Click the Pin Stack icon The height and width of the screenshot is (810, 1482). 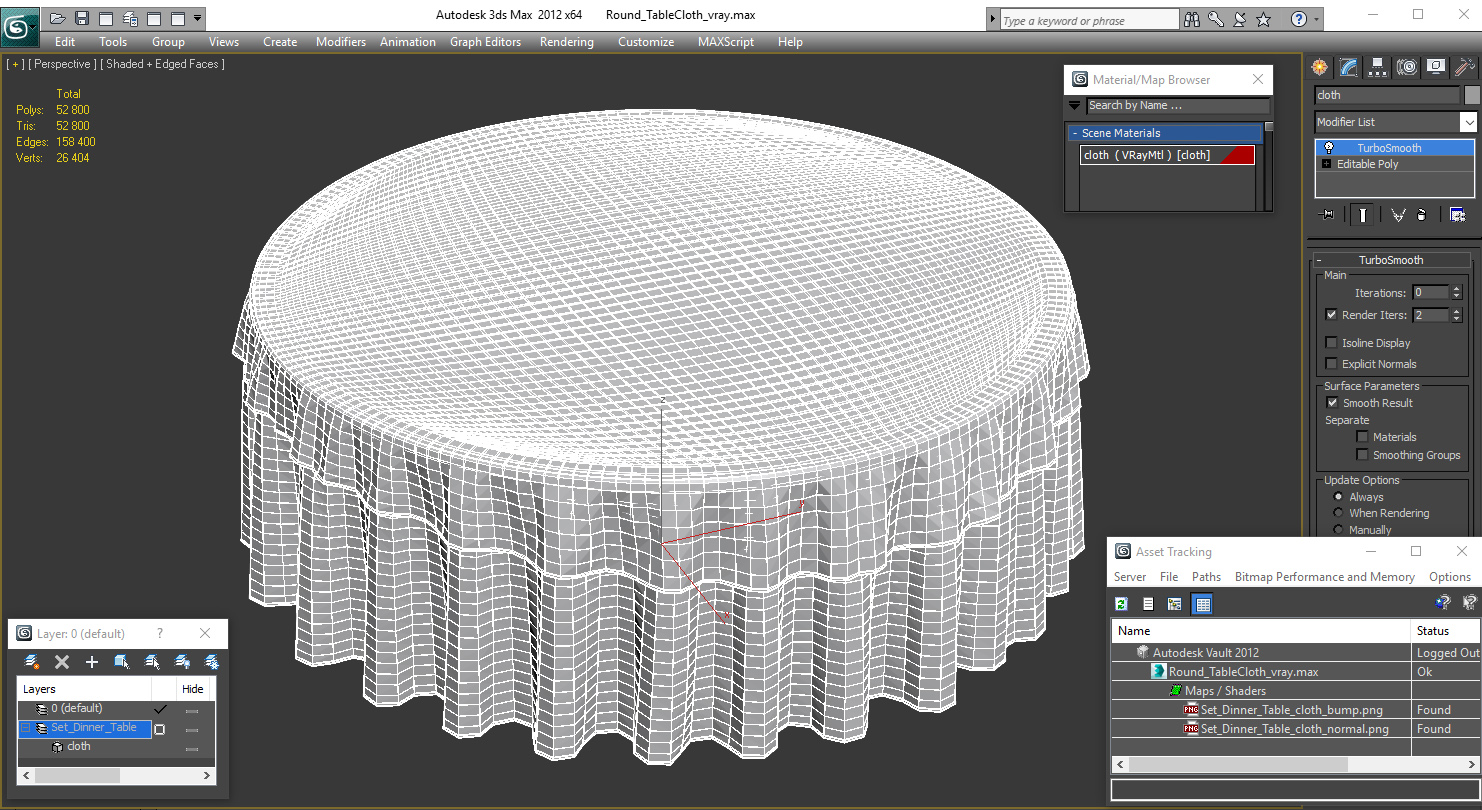click(1328, 215)
